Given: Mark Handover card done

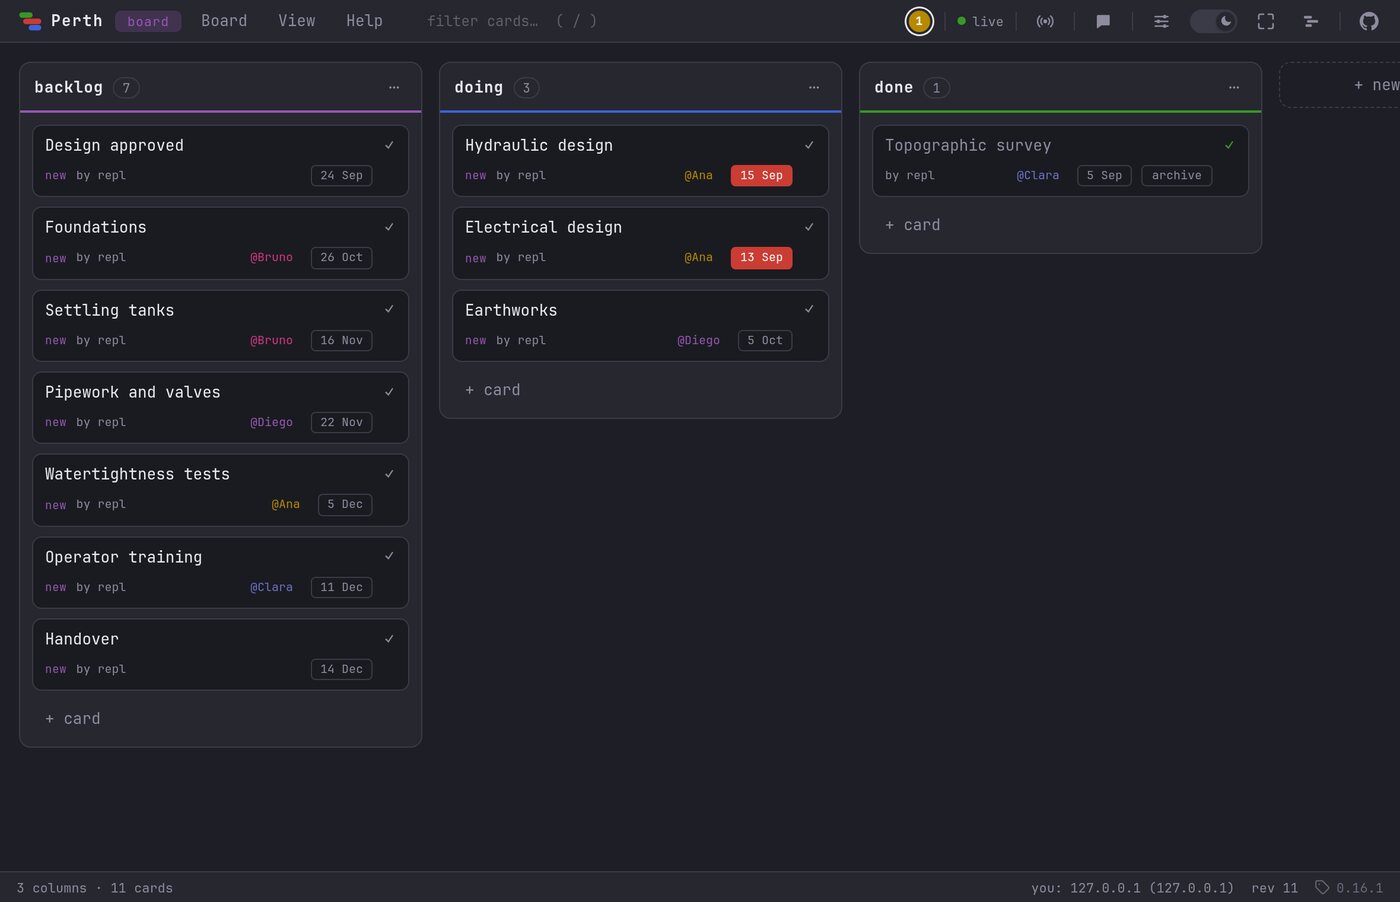Looking at the screenshot, I should [389, 639].
